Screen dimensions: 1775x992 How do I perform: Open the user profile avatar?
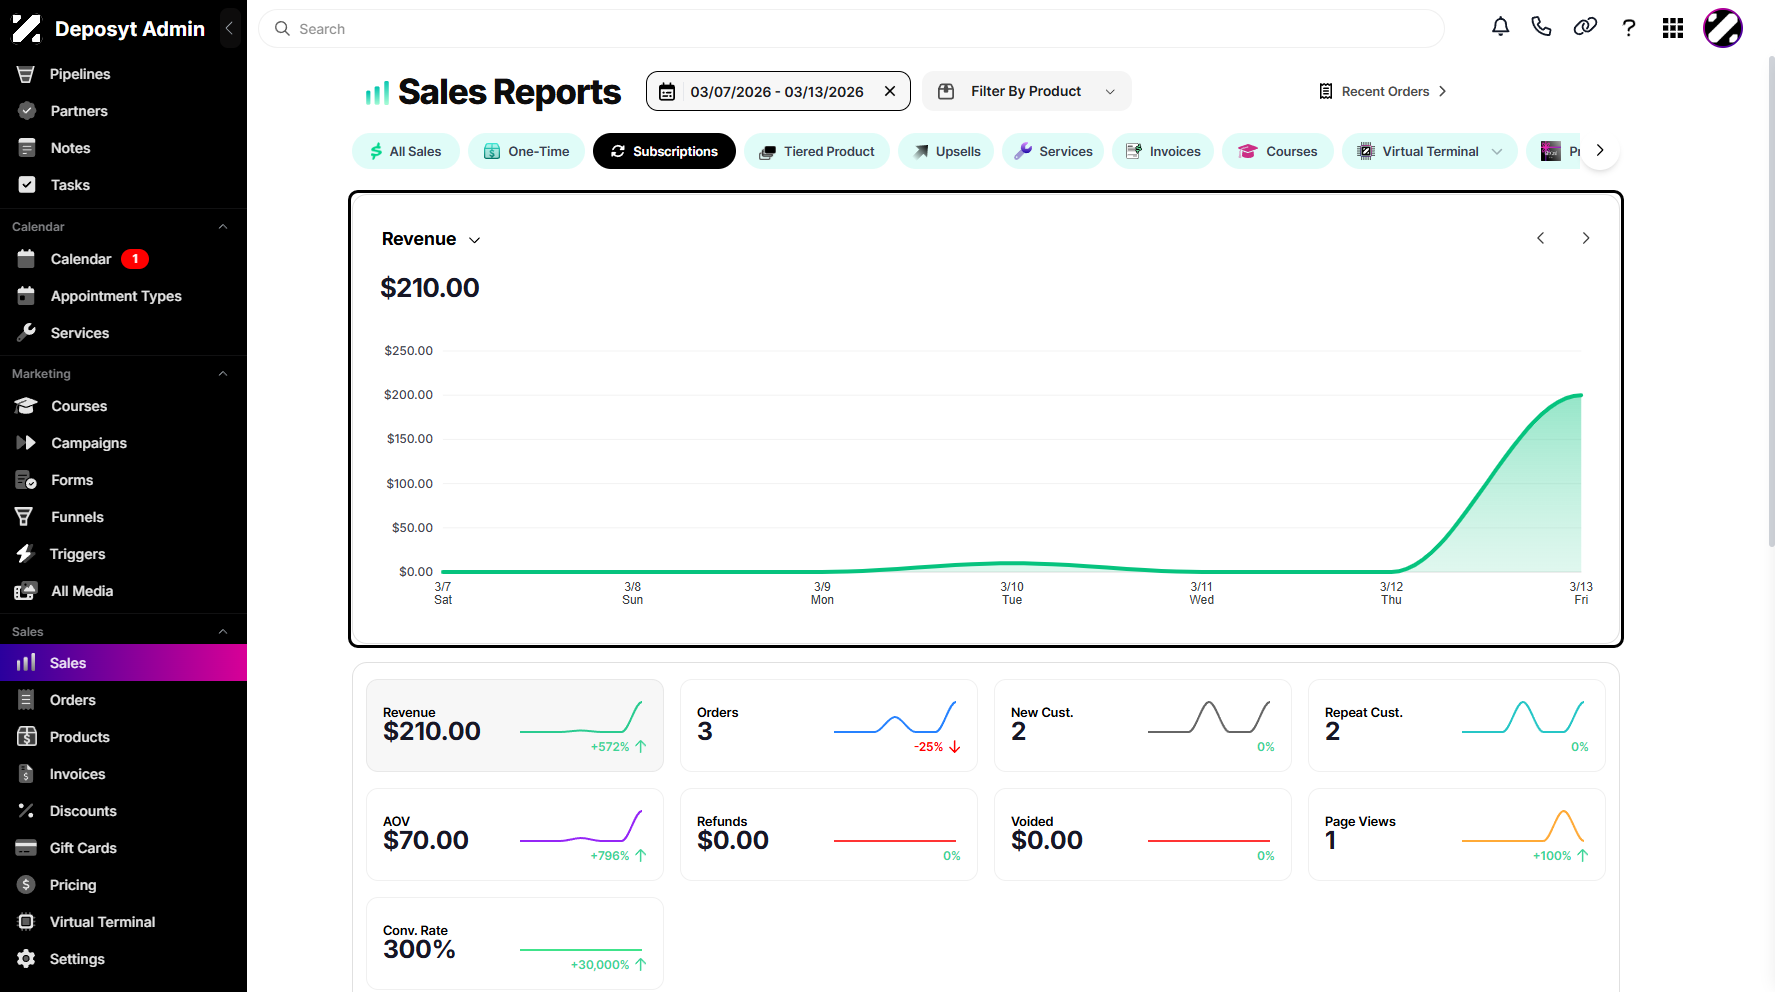[x=1723, y=28]
